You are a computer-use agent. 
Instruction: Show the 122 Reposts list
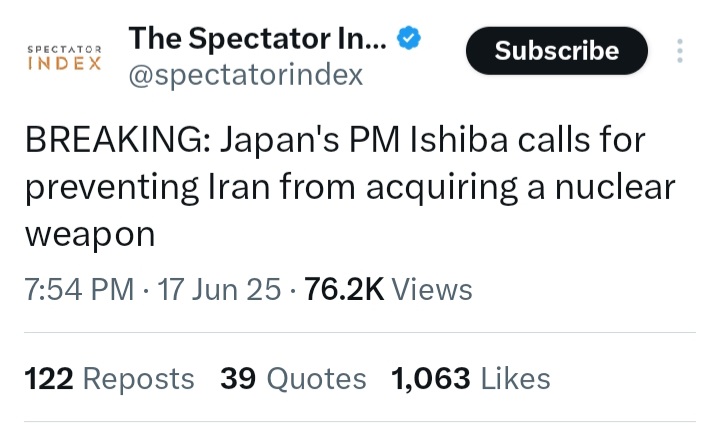tap(109, 379)
